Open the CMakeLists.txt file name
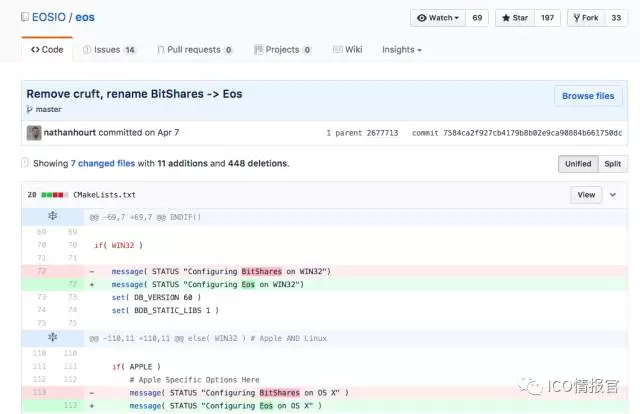This screenshot has width=640, height=414. tap(104, 195)
